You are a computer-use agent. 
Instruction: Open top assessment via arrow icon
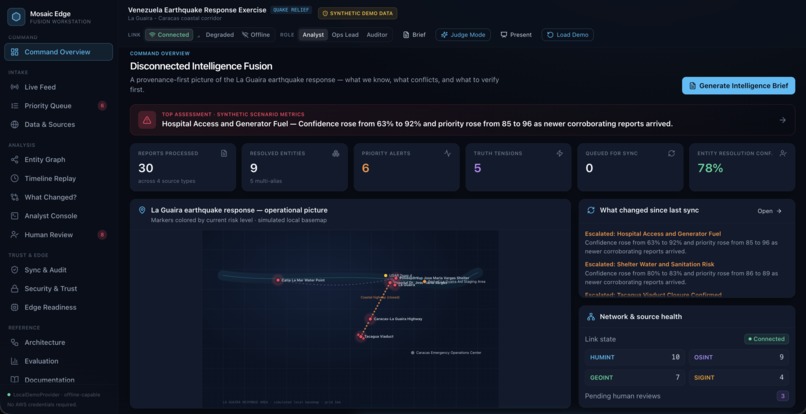(x=782, y=120)
